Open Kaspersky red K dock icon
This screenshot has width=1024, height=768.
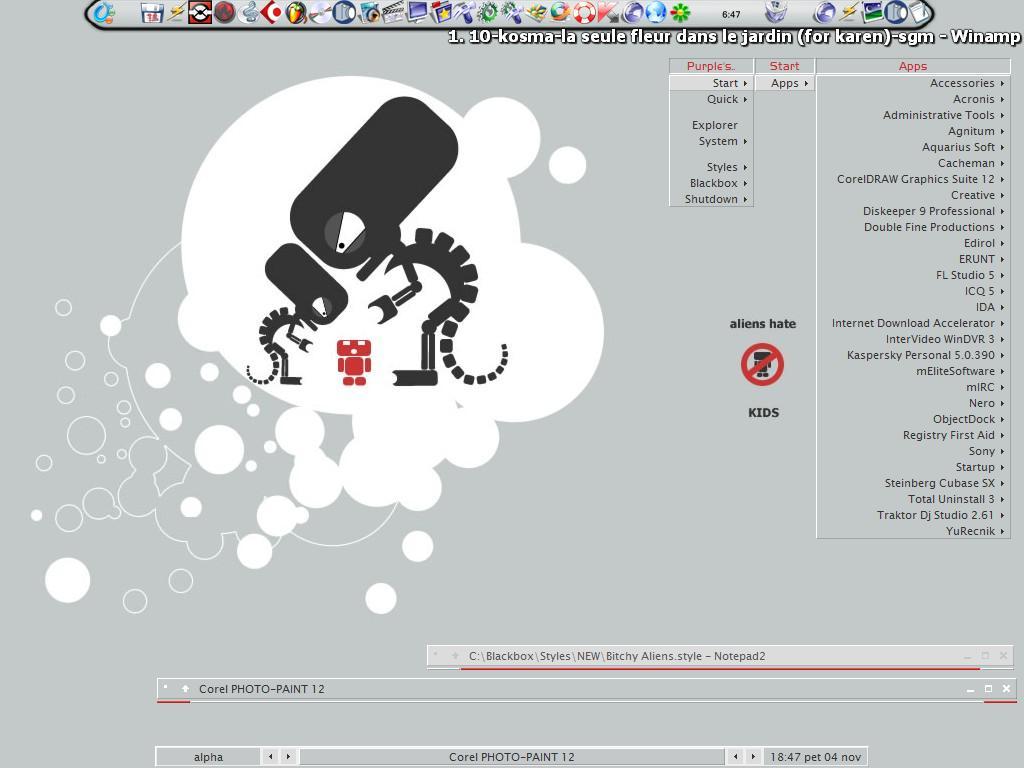[608, 12]
